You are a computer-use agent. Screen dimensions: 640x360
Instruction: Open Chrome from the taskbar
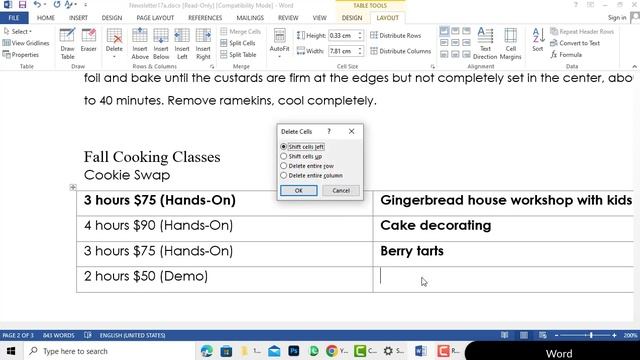331,351
